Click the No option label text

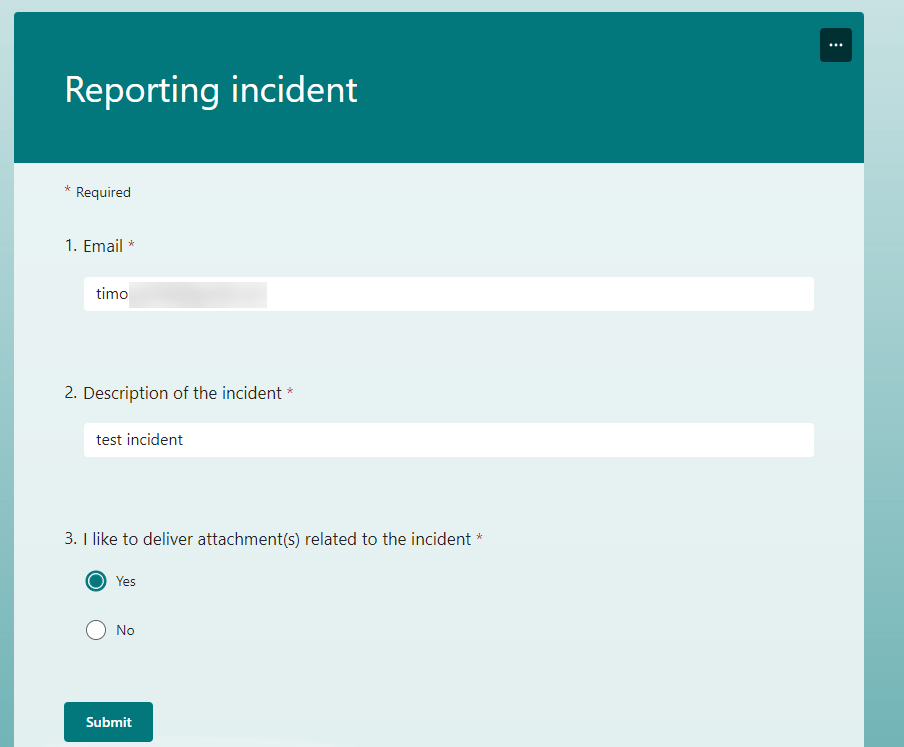point(125,630)
